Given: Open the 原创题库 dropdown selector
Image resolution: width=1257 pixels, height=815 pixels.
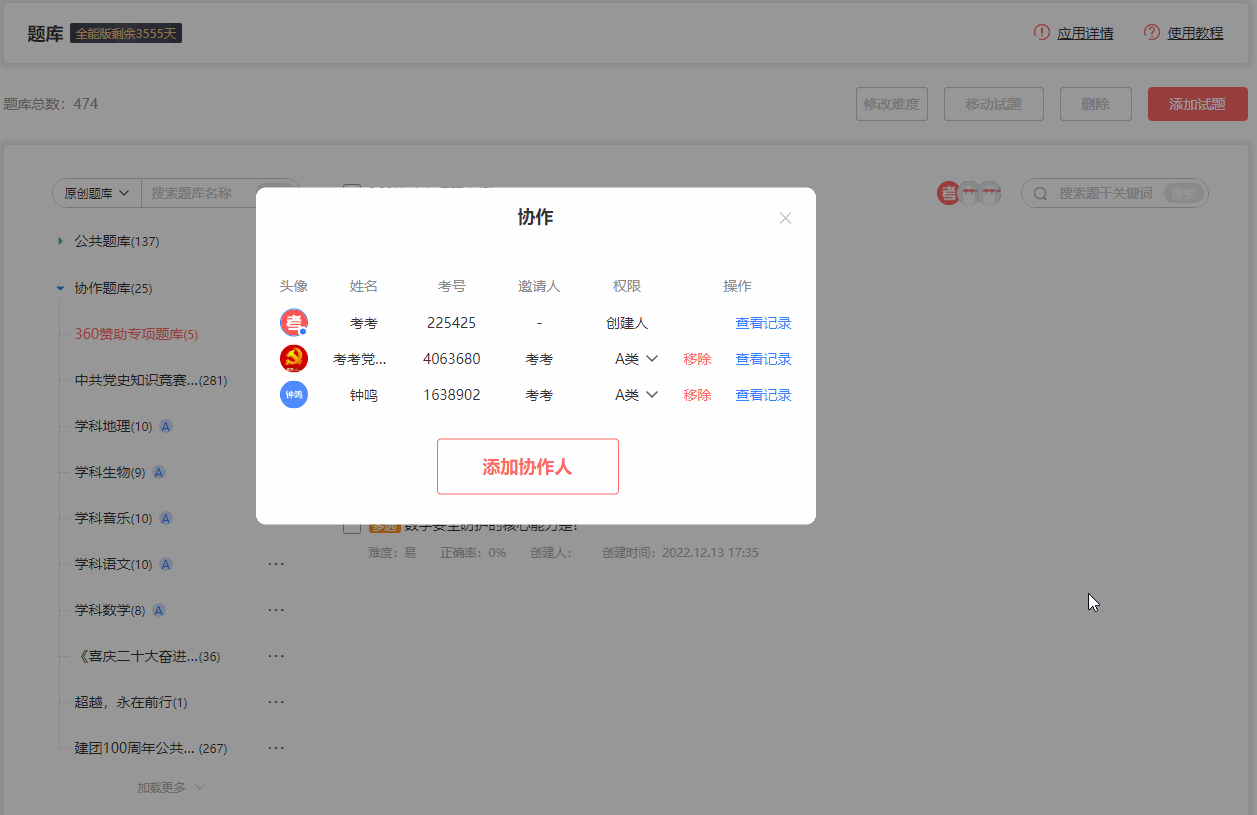Looking at the screenshot, I should pos(97,193).
